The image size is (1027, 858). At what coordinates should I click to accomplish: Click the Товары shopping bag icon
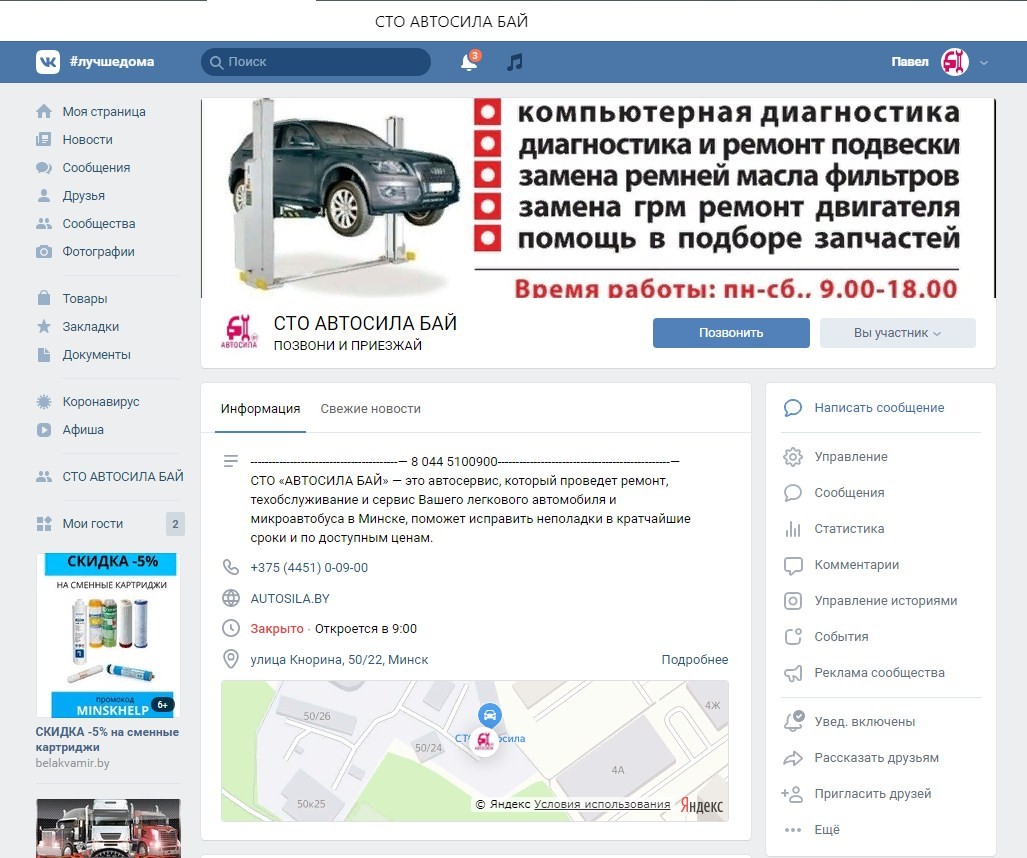coord(44,298)
